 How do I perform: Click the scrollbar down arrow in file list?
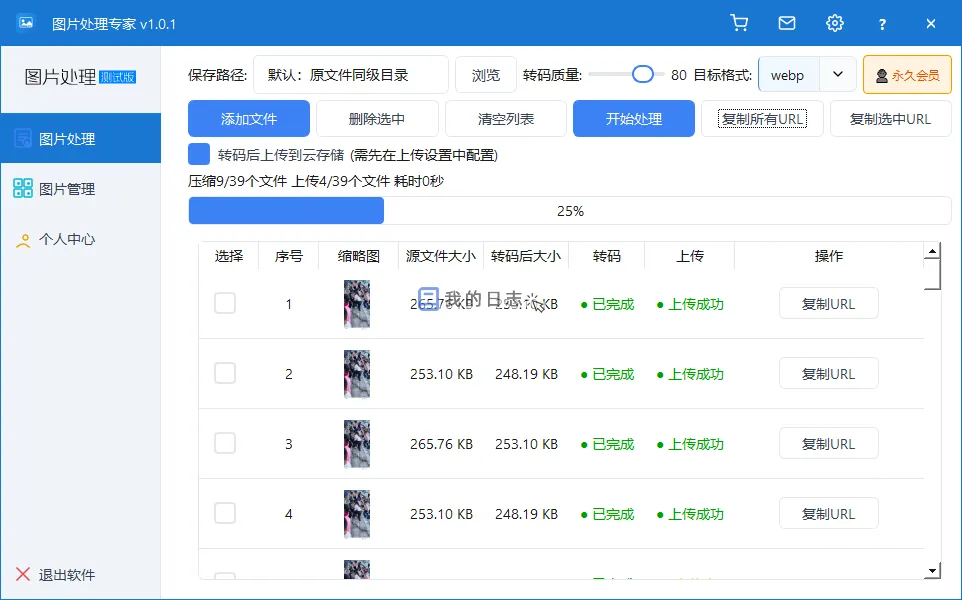tap(932, 570)
